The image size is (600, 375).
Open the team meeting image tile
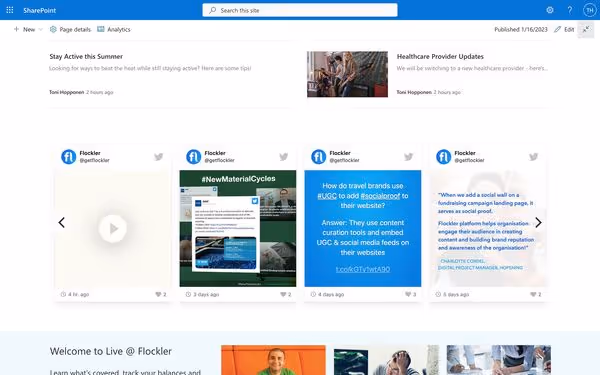[499, 360]
